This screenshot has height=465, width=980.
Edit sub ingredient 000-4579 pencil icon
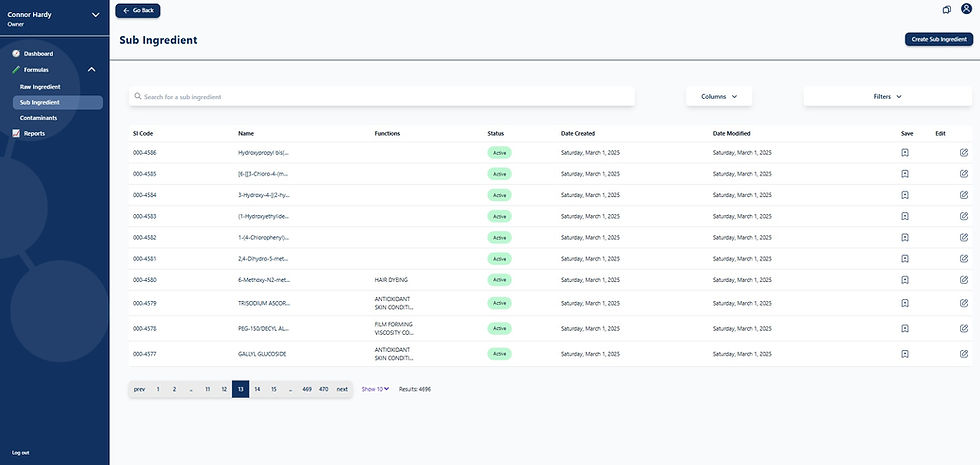click(x=964, y=303)
